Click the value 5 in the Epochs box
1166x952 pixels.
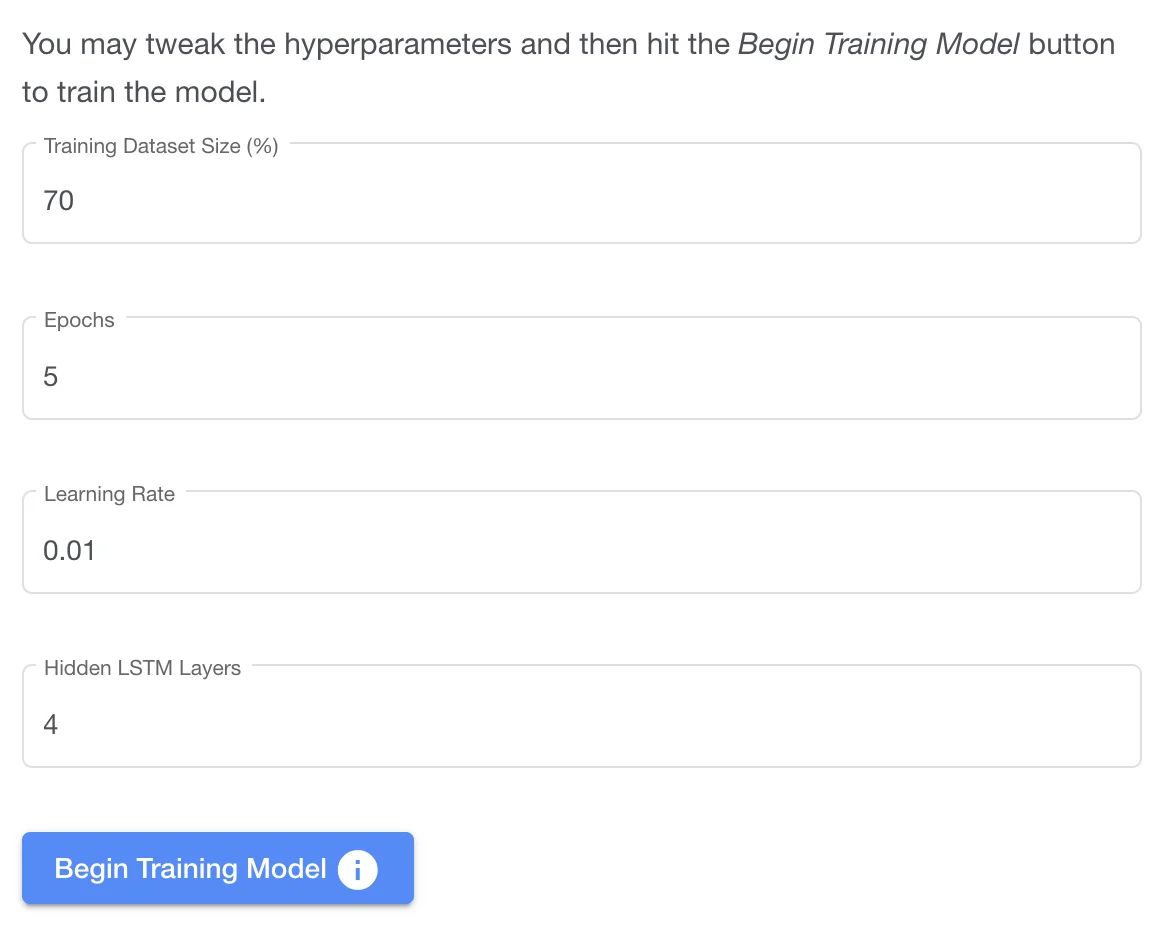tap(51, 376)
